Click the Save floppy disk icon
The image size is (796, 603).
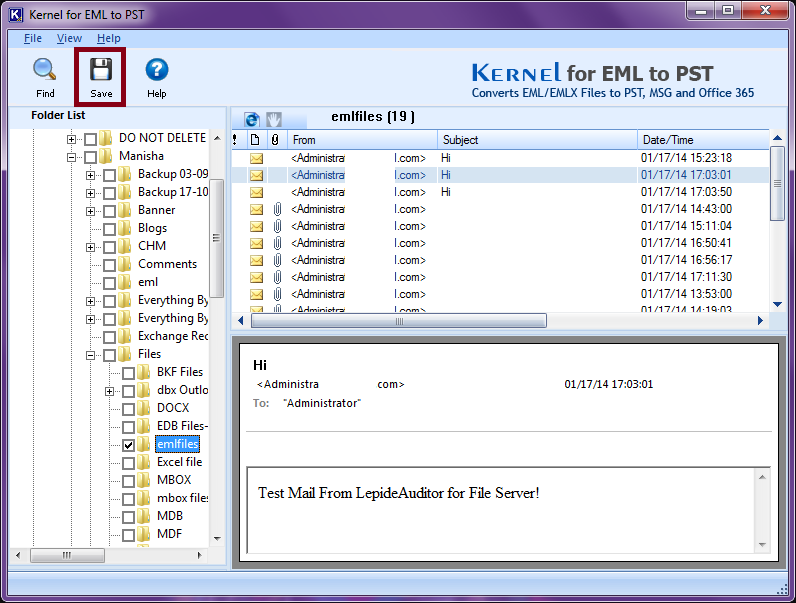101,70
